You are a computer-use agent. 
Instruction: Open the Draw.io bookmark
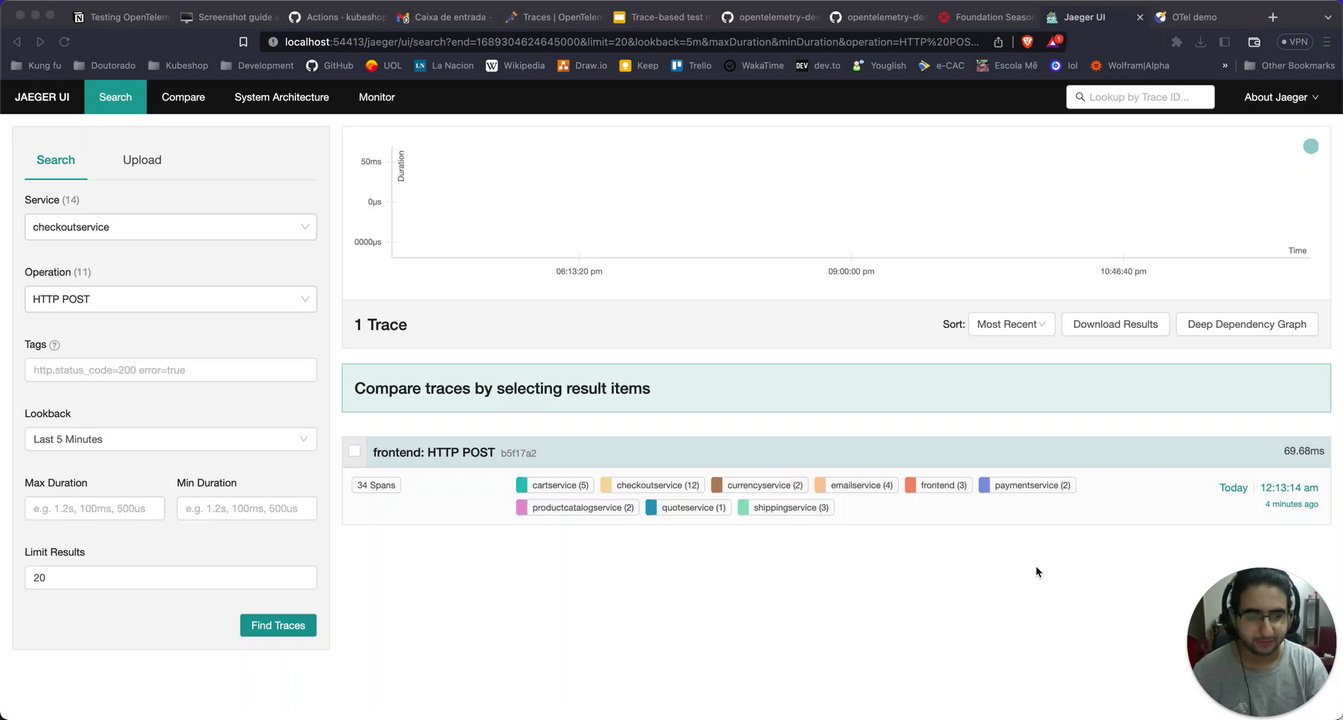pos(582,65)
